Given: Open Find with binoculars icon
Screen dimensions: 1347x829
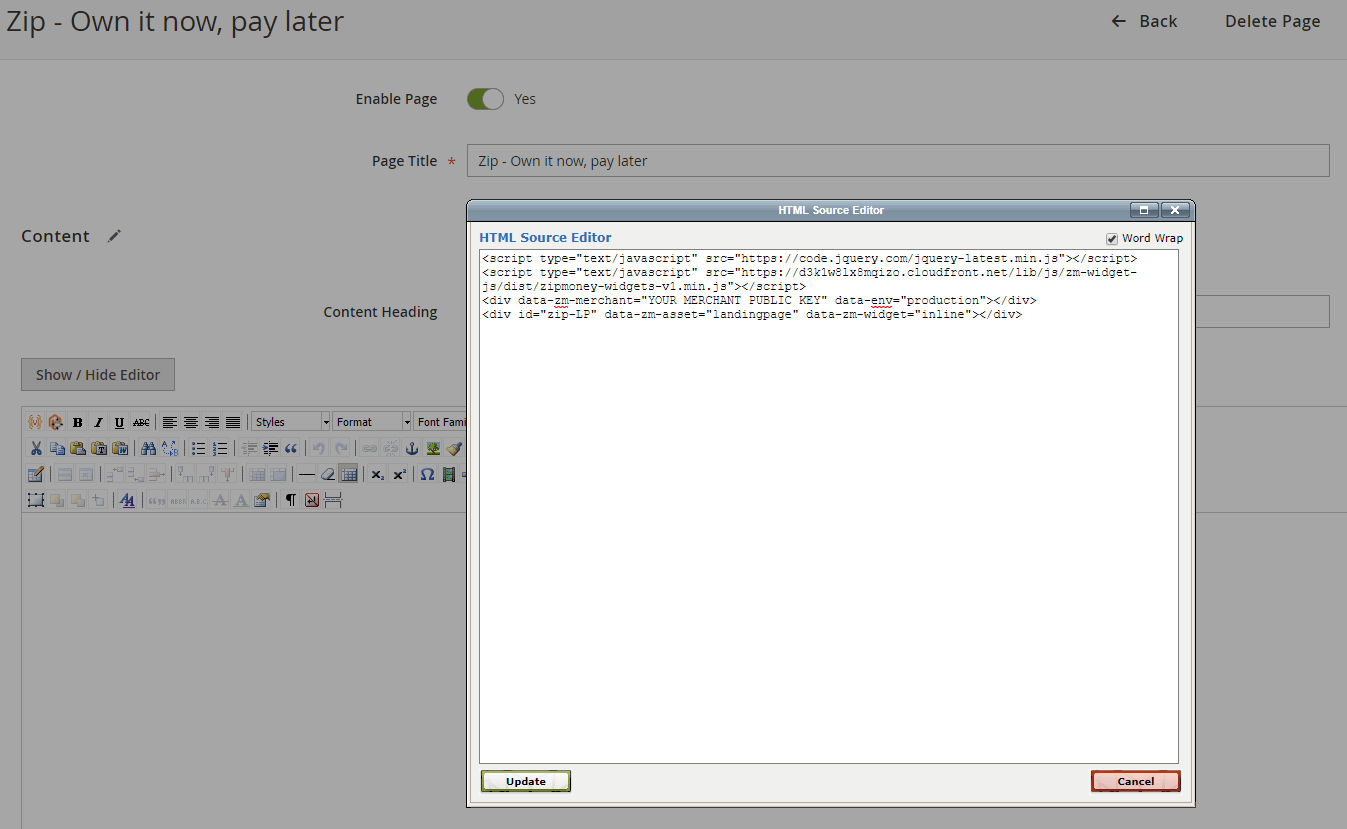Looking at the screenshot, I should tap(148, 448).
